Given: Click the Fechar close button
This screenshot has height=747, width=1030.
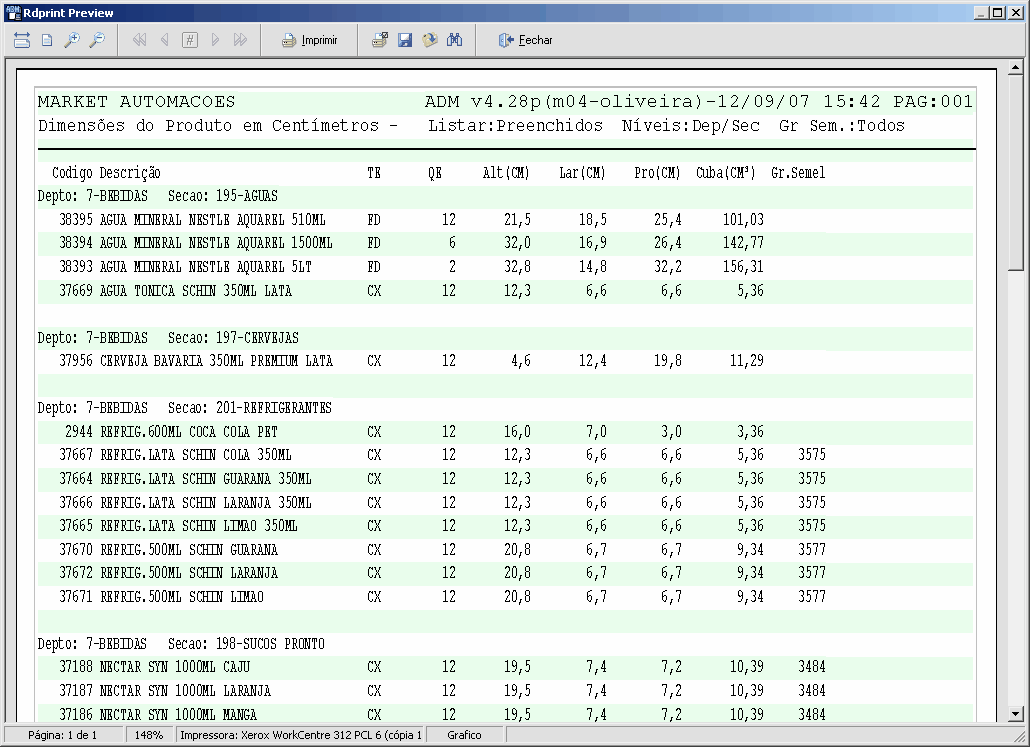Looking at the screenshot, I should click(525, 40).
